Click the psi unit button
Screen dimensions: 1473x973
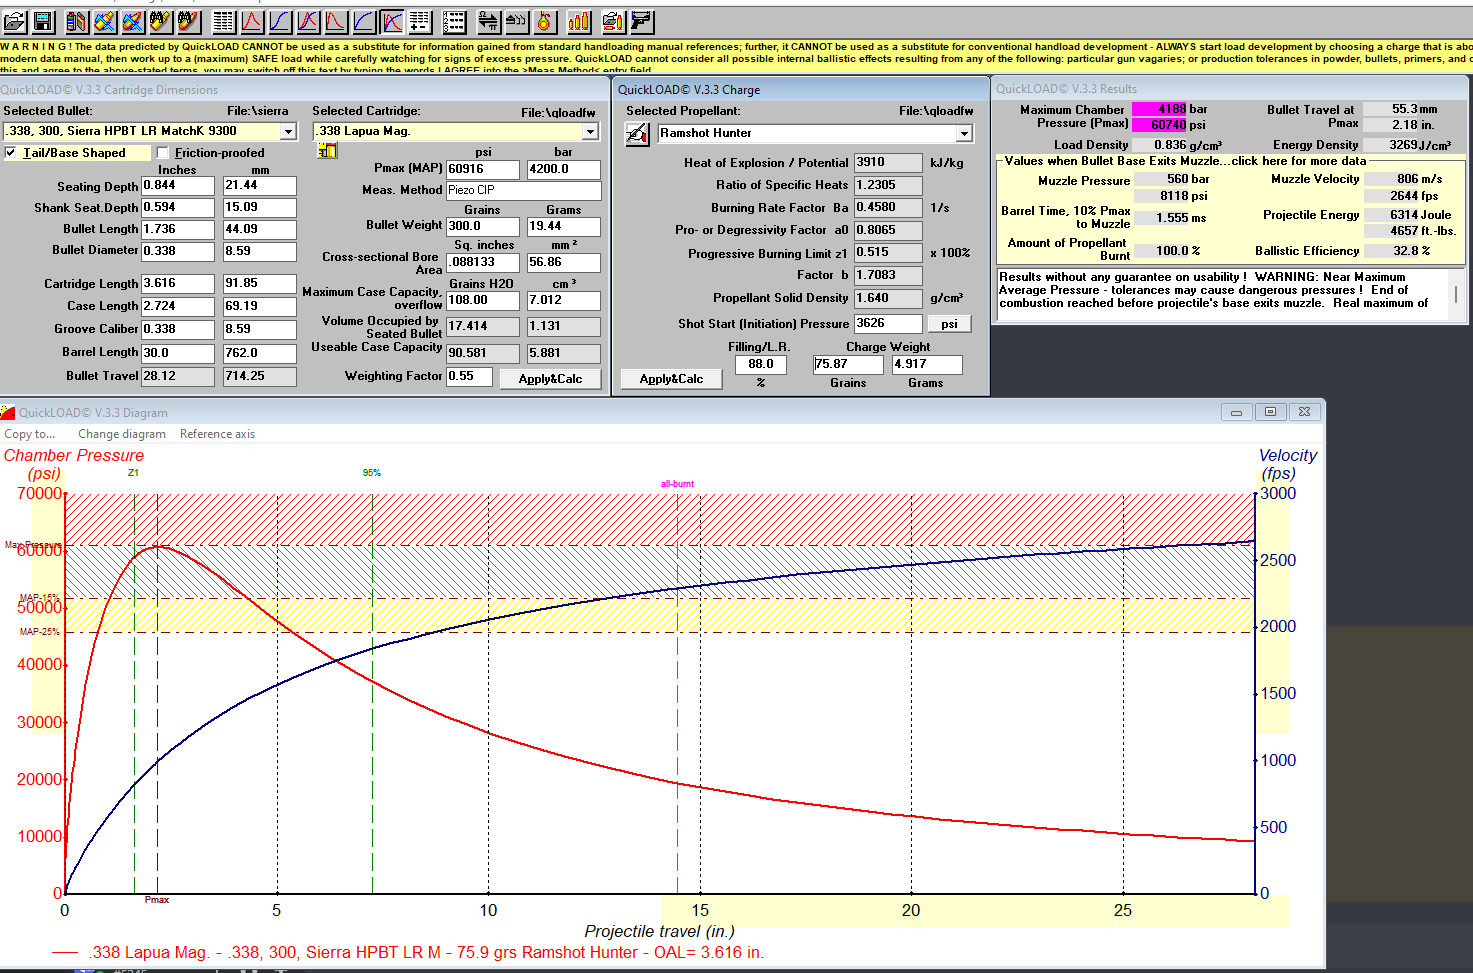[949, 324]
